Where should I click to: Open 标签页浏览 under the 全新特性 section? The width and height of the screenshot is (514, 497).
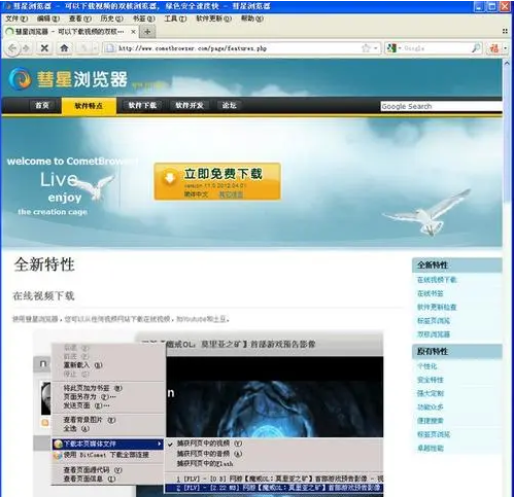(x=433, y=321)
